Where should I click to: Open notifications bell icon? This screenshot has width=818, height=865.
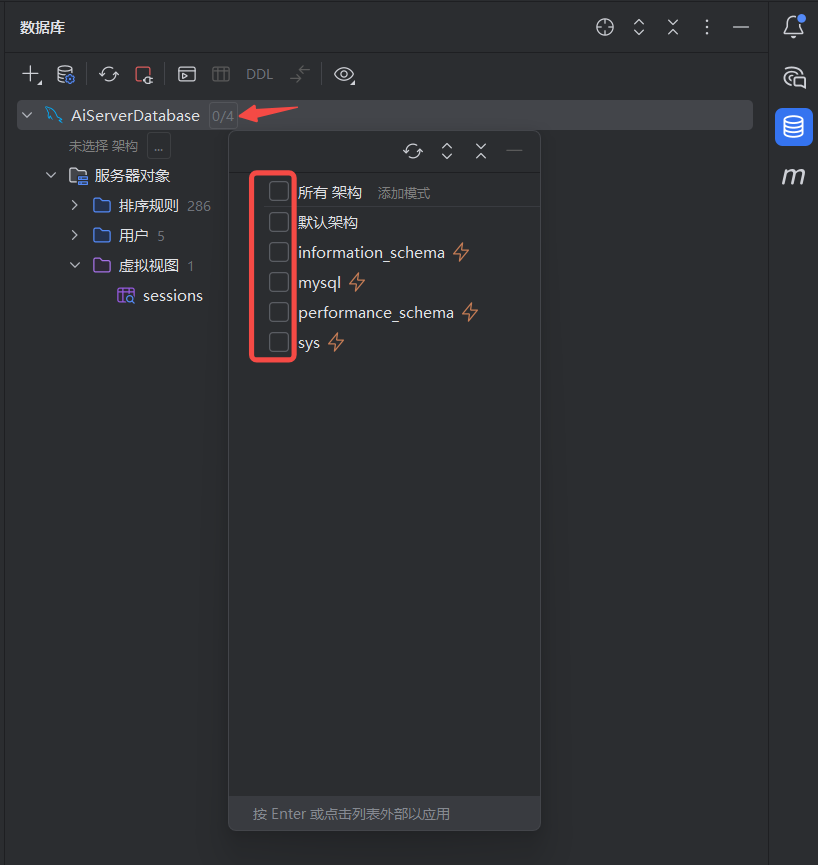tap(793, 27)
